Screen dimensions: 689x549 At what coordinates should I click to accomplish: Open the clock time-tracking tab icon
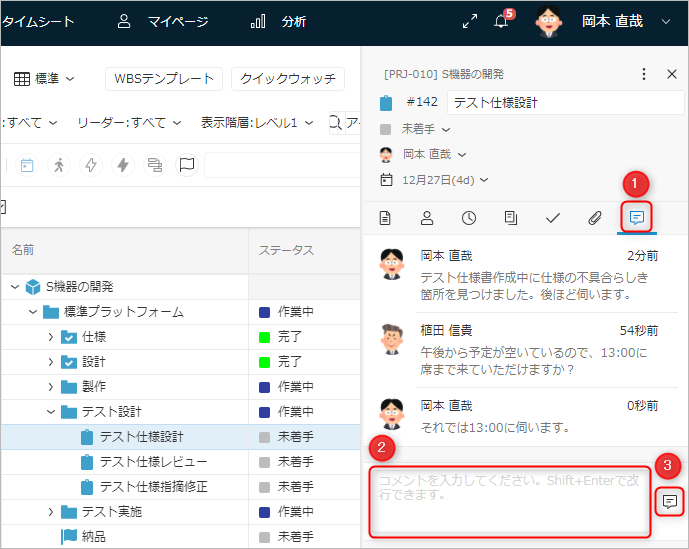(x=468, y=217)
